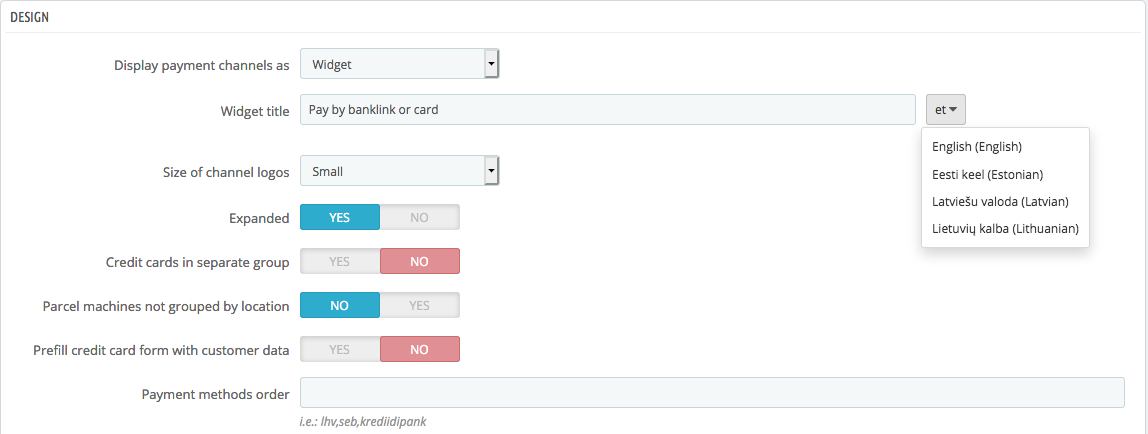The width and height of the screenshot is (1148, 434).
Task: Click the Size of channel logos arrow
Action: tap(491, 171)
